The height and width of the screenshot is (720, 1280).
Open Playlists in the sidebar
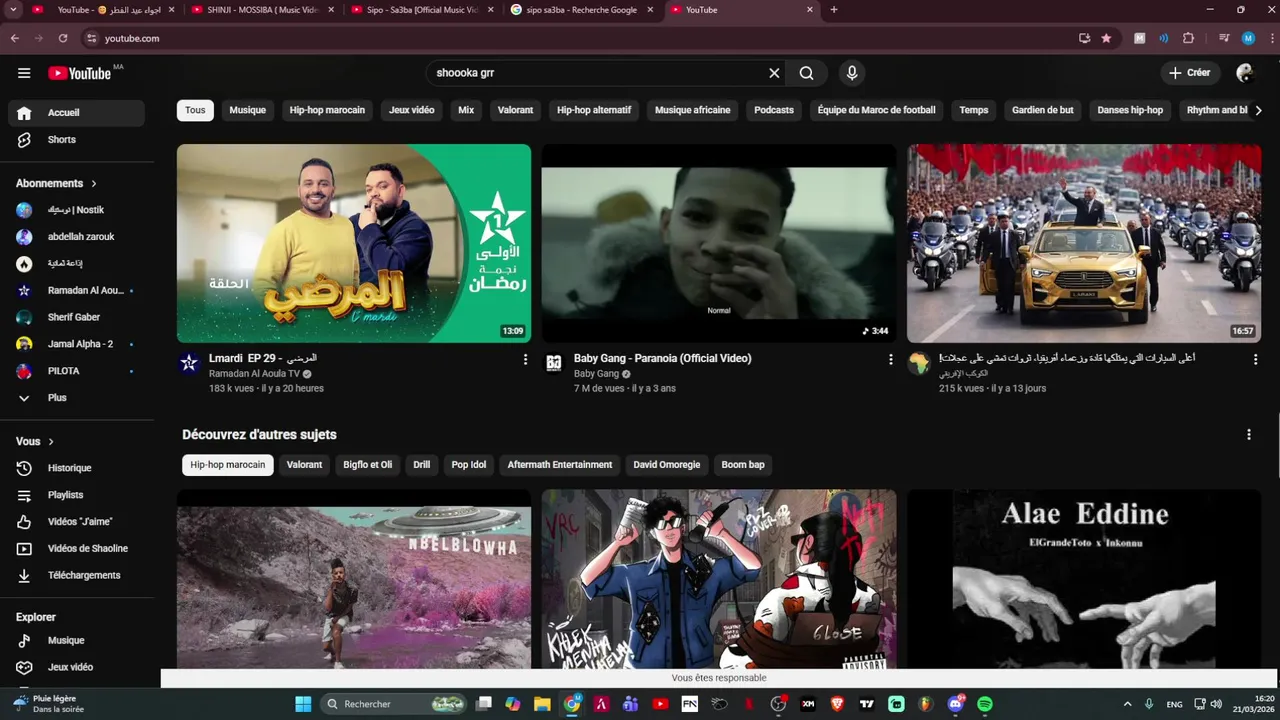[x=76, y=495]
